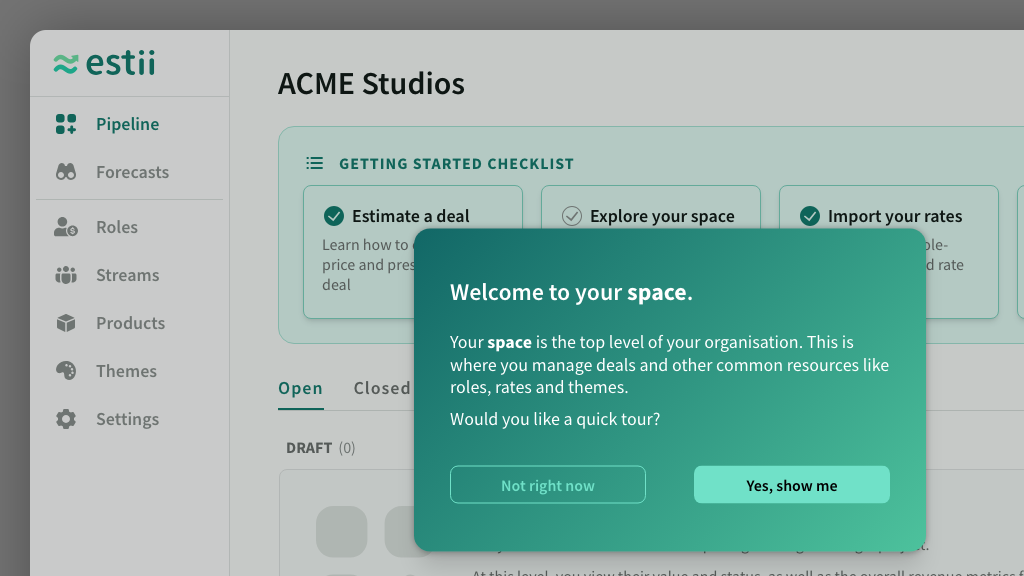Image resolution: width=1024 pixels, height=576 pixels.
Task: Open Settings with the gear icon
Action: click(66, 419)
